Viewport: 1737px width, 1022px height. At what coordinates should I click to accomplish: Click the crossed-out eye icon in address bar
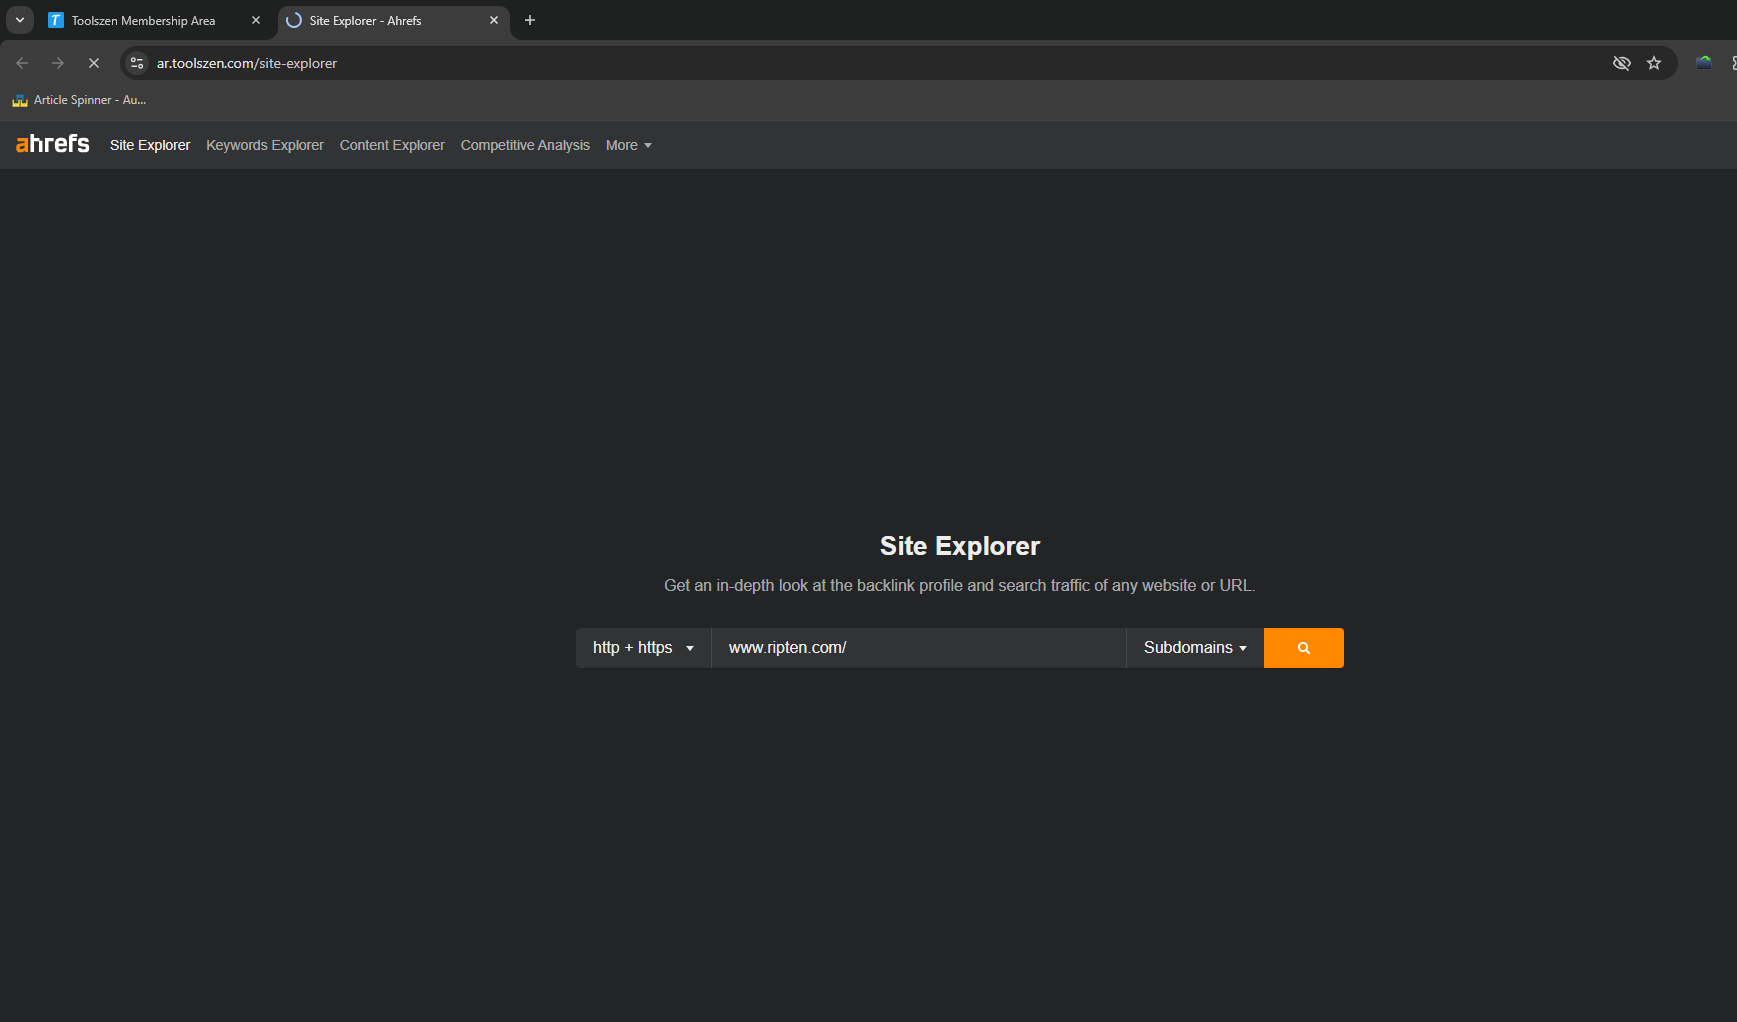(x=1622, y=63)
